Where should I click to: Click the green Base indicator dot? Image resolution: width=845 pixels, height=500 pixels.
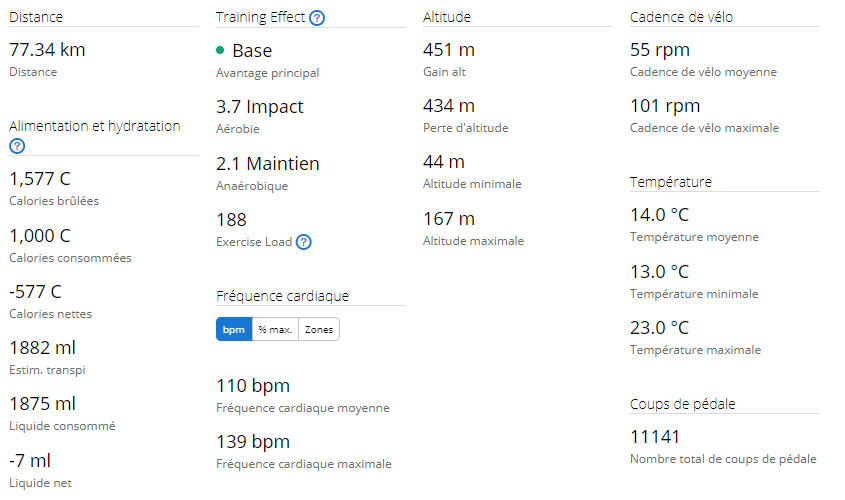point(220,50)
